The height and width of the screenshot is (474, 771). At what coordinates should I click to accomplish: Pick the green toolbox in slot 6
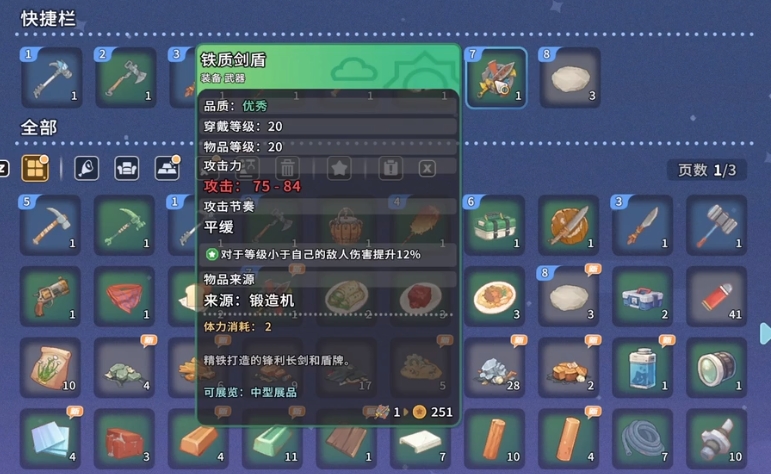pyautogui.click(x=495, y=225)
